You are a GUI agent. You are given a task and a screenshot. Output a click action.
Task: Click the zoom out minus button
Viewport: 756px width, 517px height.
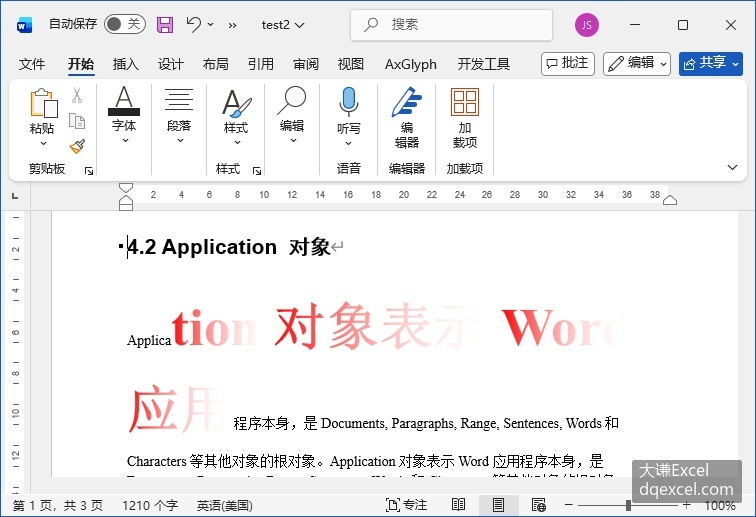568,505
